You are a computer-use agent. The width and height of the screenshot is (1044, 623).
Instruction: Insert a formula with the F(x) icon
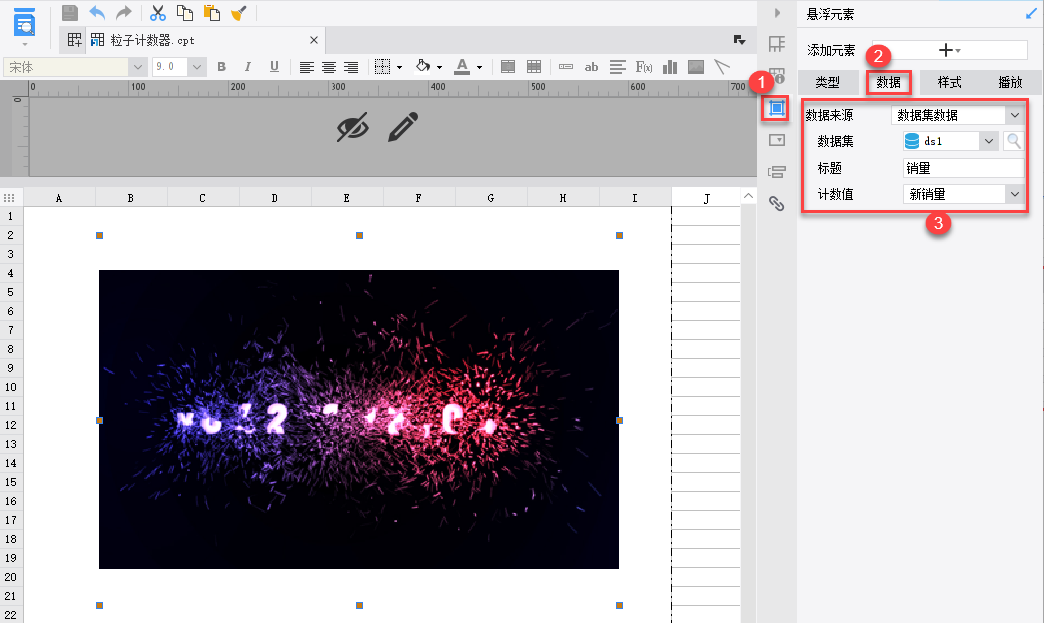pos(644,67)
